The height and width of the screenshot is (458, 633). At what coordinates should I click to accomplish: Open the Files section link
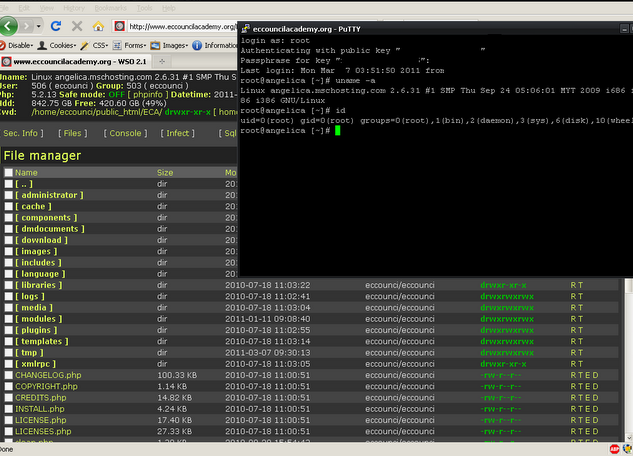pos(73,133)
